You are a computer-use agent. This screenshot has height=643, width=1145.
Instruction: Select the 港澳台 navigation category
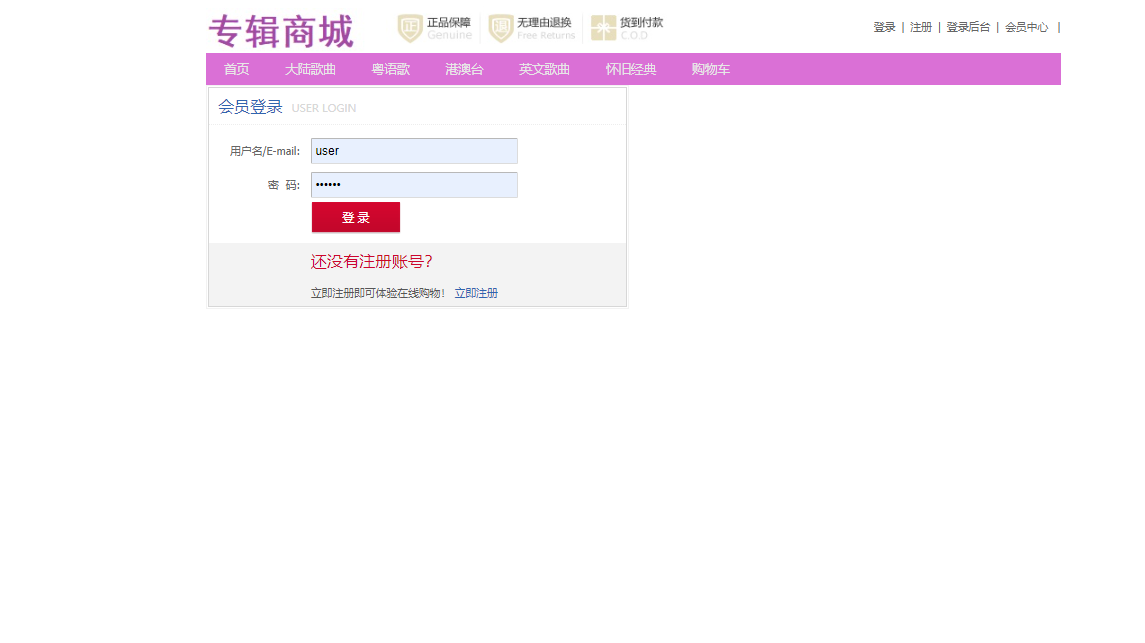[x=463, y=68]
